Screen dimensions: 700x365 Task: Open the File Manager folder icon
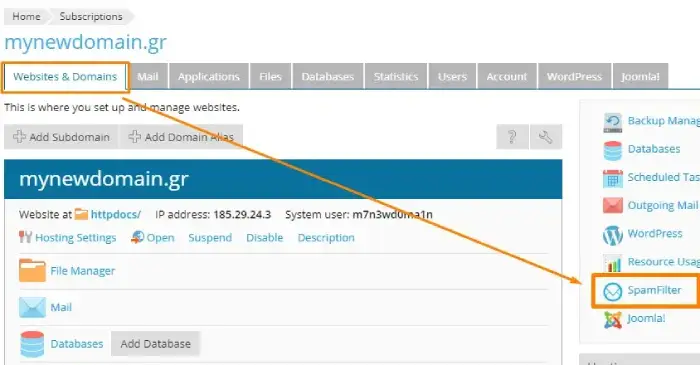point(32,270)
